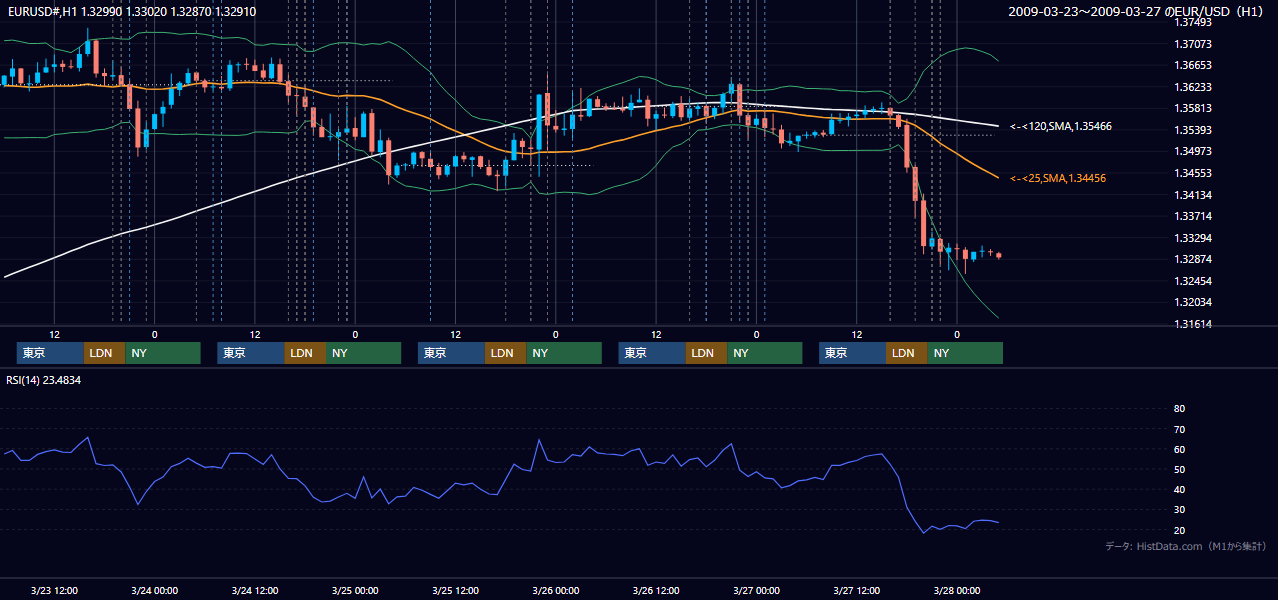Click price axis value 1.34134
The image size is (1278, 600).
click(1192, 195)
